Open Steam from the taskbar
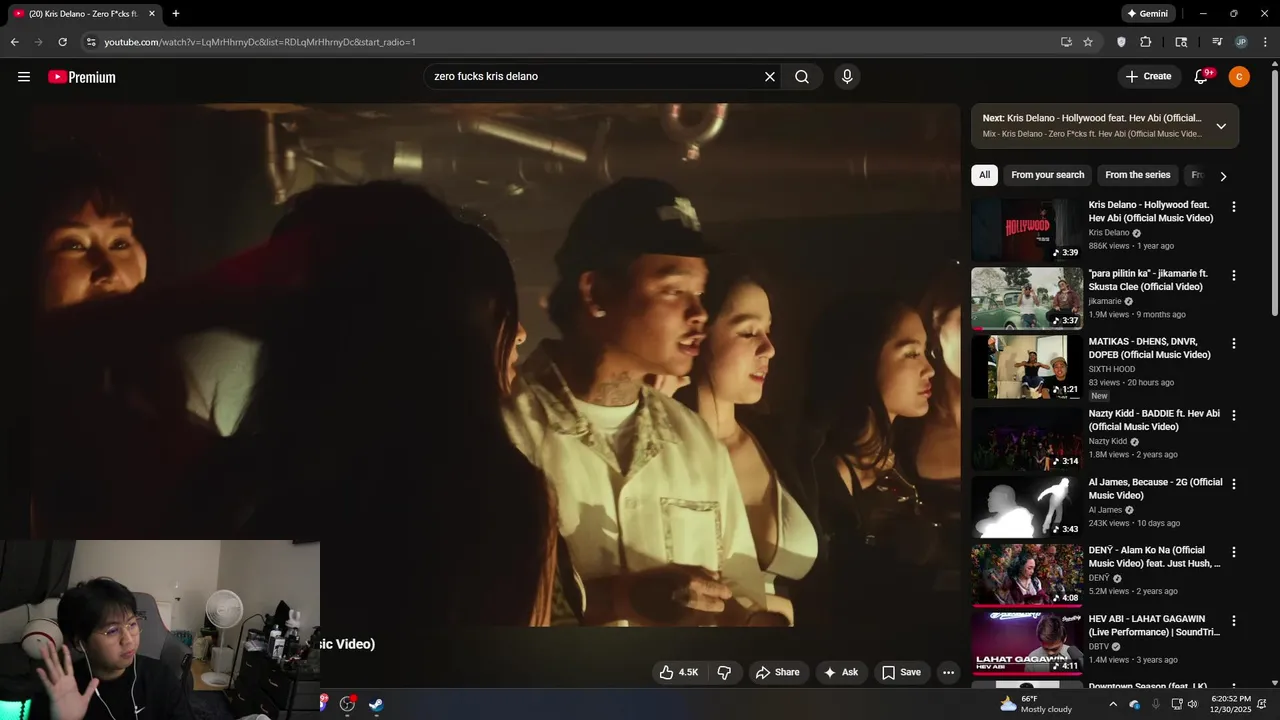This screenshot has height=720, width=1280. point(376,704)
